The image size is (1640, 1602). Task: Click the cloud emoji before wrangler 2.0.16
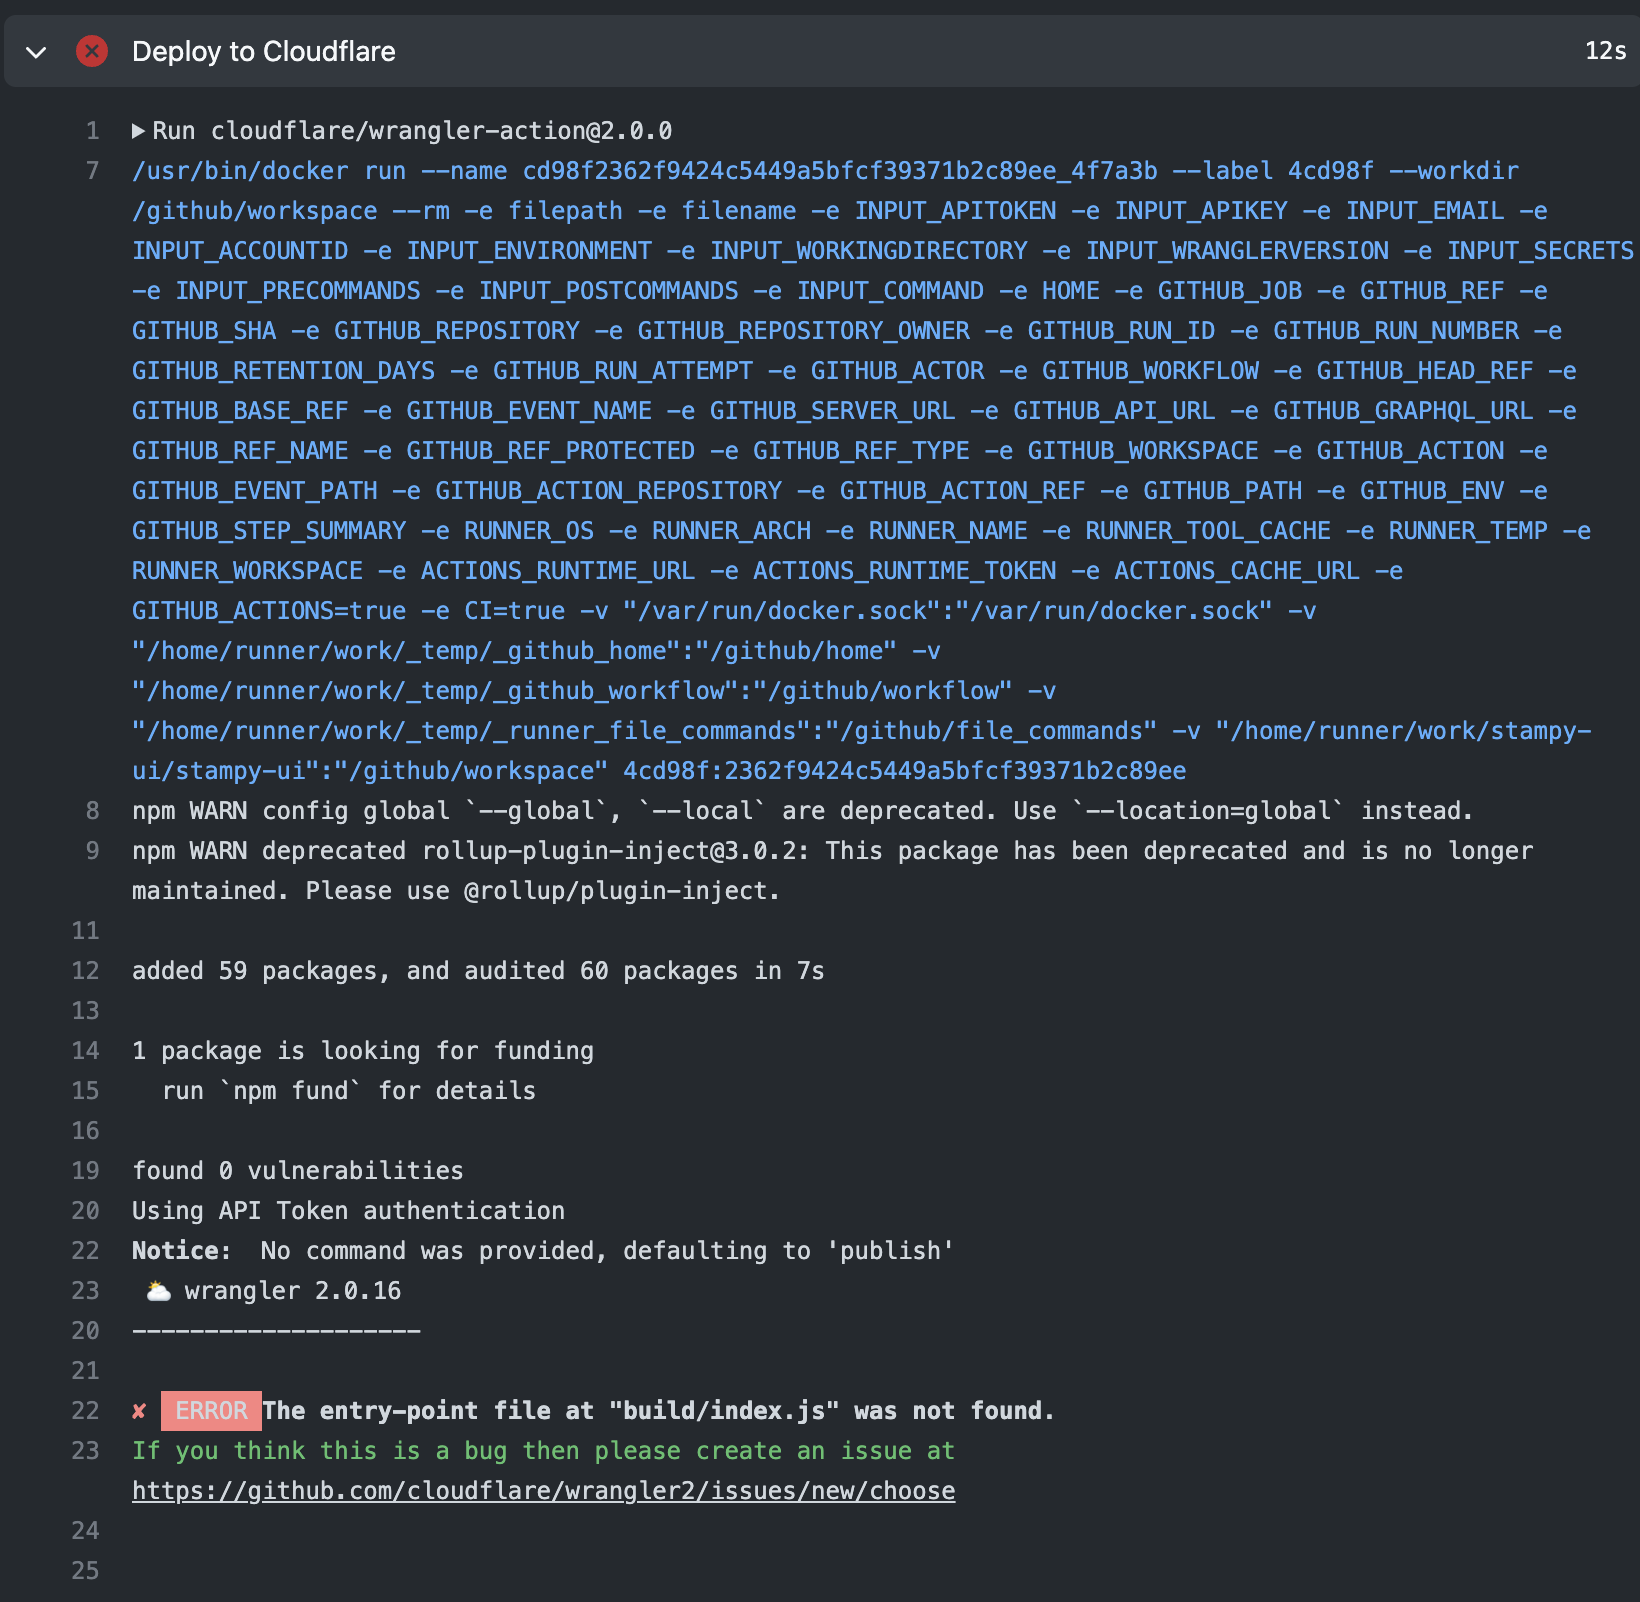[159, 1291]
